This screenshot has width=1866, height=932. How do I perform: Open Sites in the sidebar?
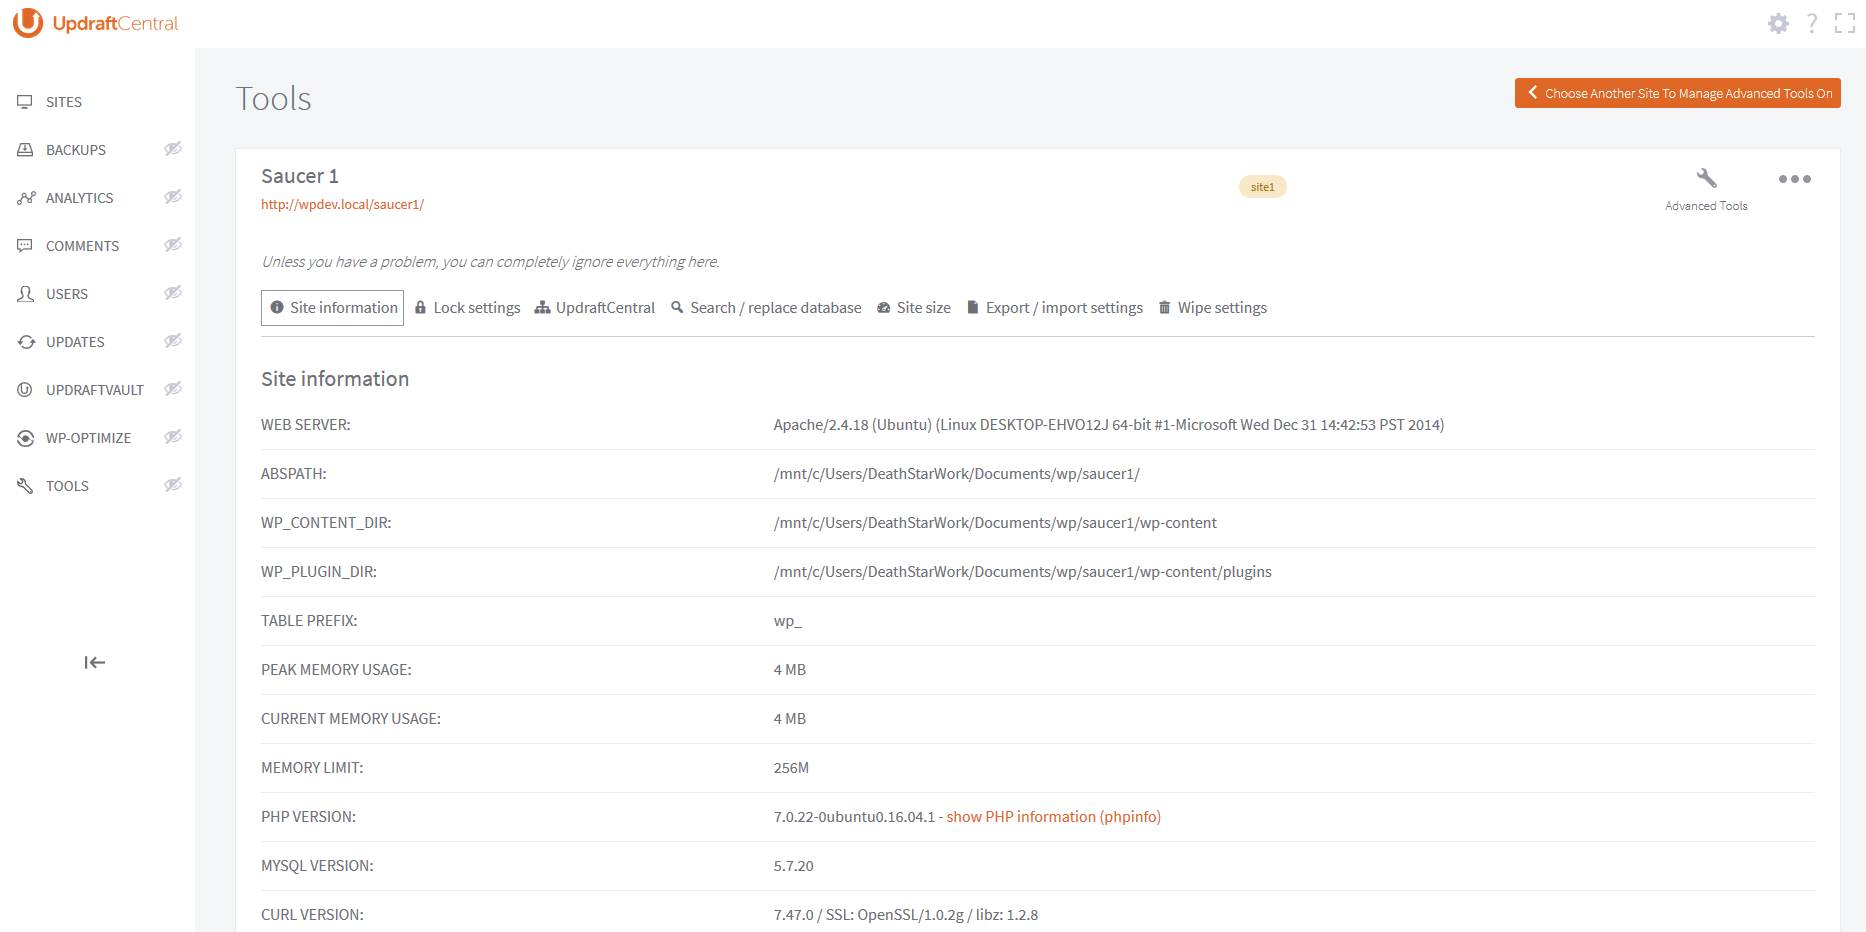(64, 102)
